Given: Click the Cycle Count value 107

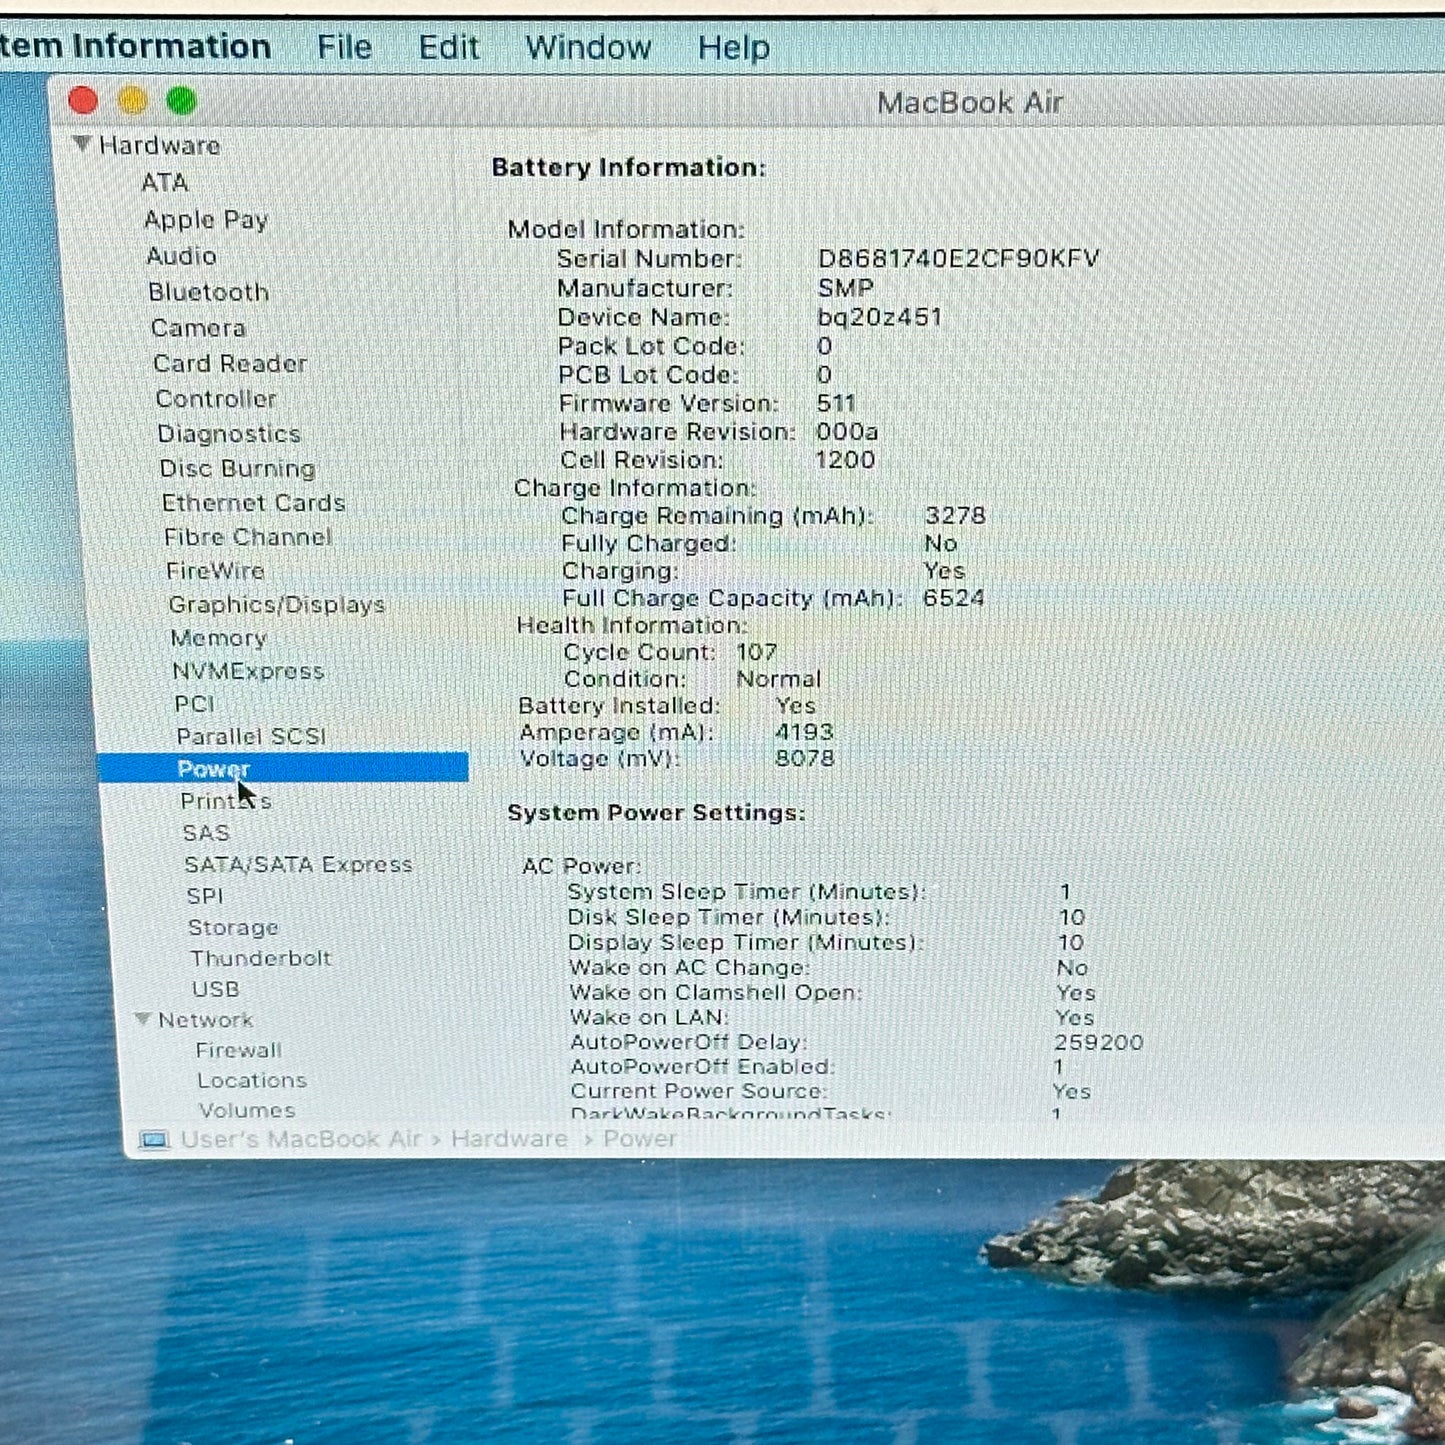Looking at the screenshot, I should click(x=756, y=652).
